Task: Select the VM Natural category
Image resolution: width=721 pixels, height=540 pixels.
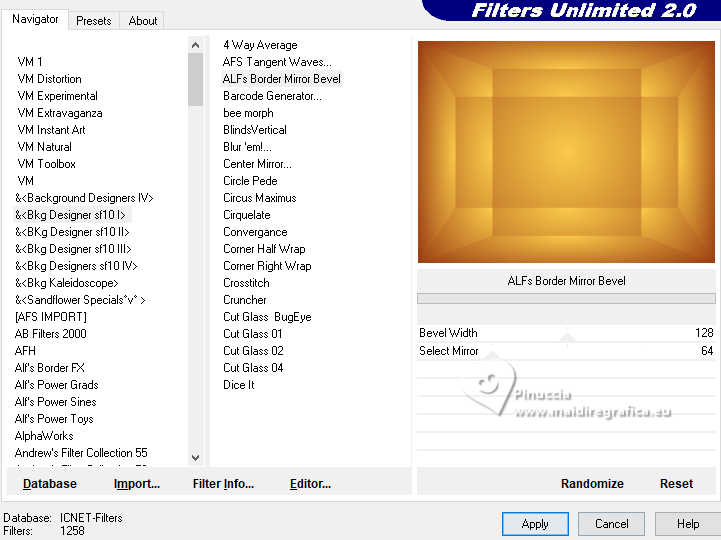Action: pos(45,147)
